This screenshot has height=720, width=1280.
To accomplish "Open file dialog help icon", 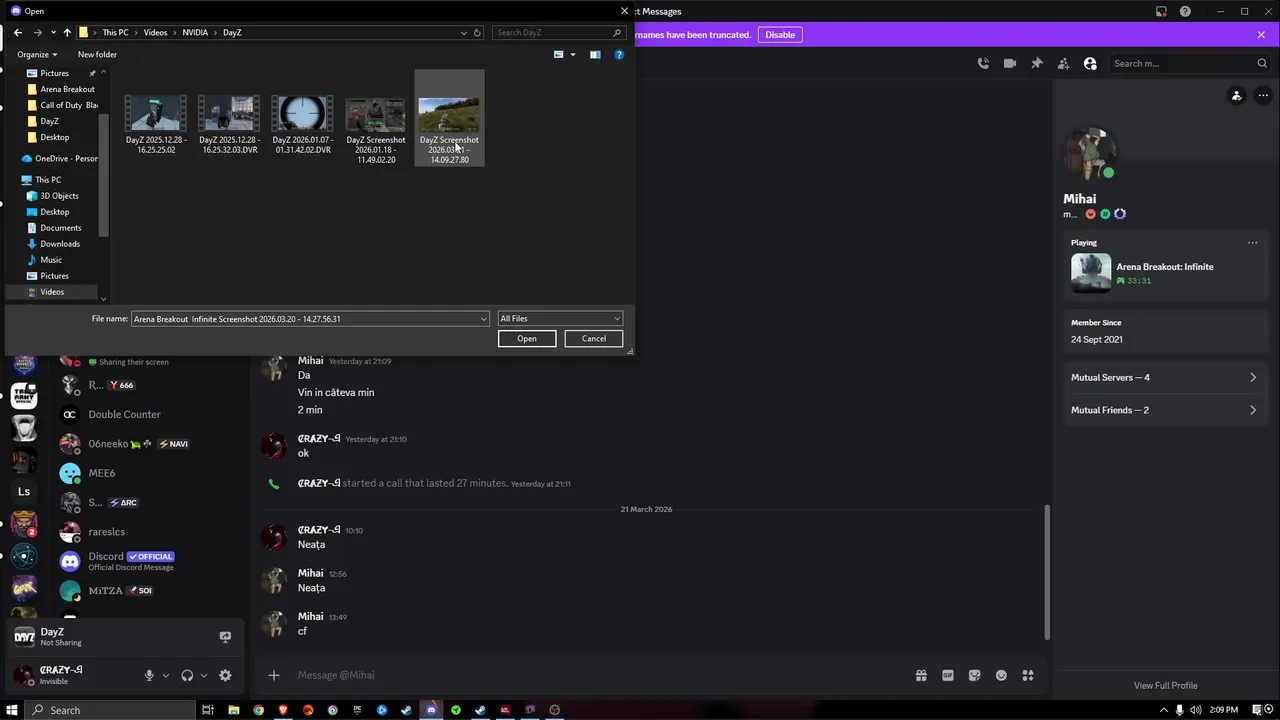I will click(619, 55).
